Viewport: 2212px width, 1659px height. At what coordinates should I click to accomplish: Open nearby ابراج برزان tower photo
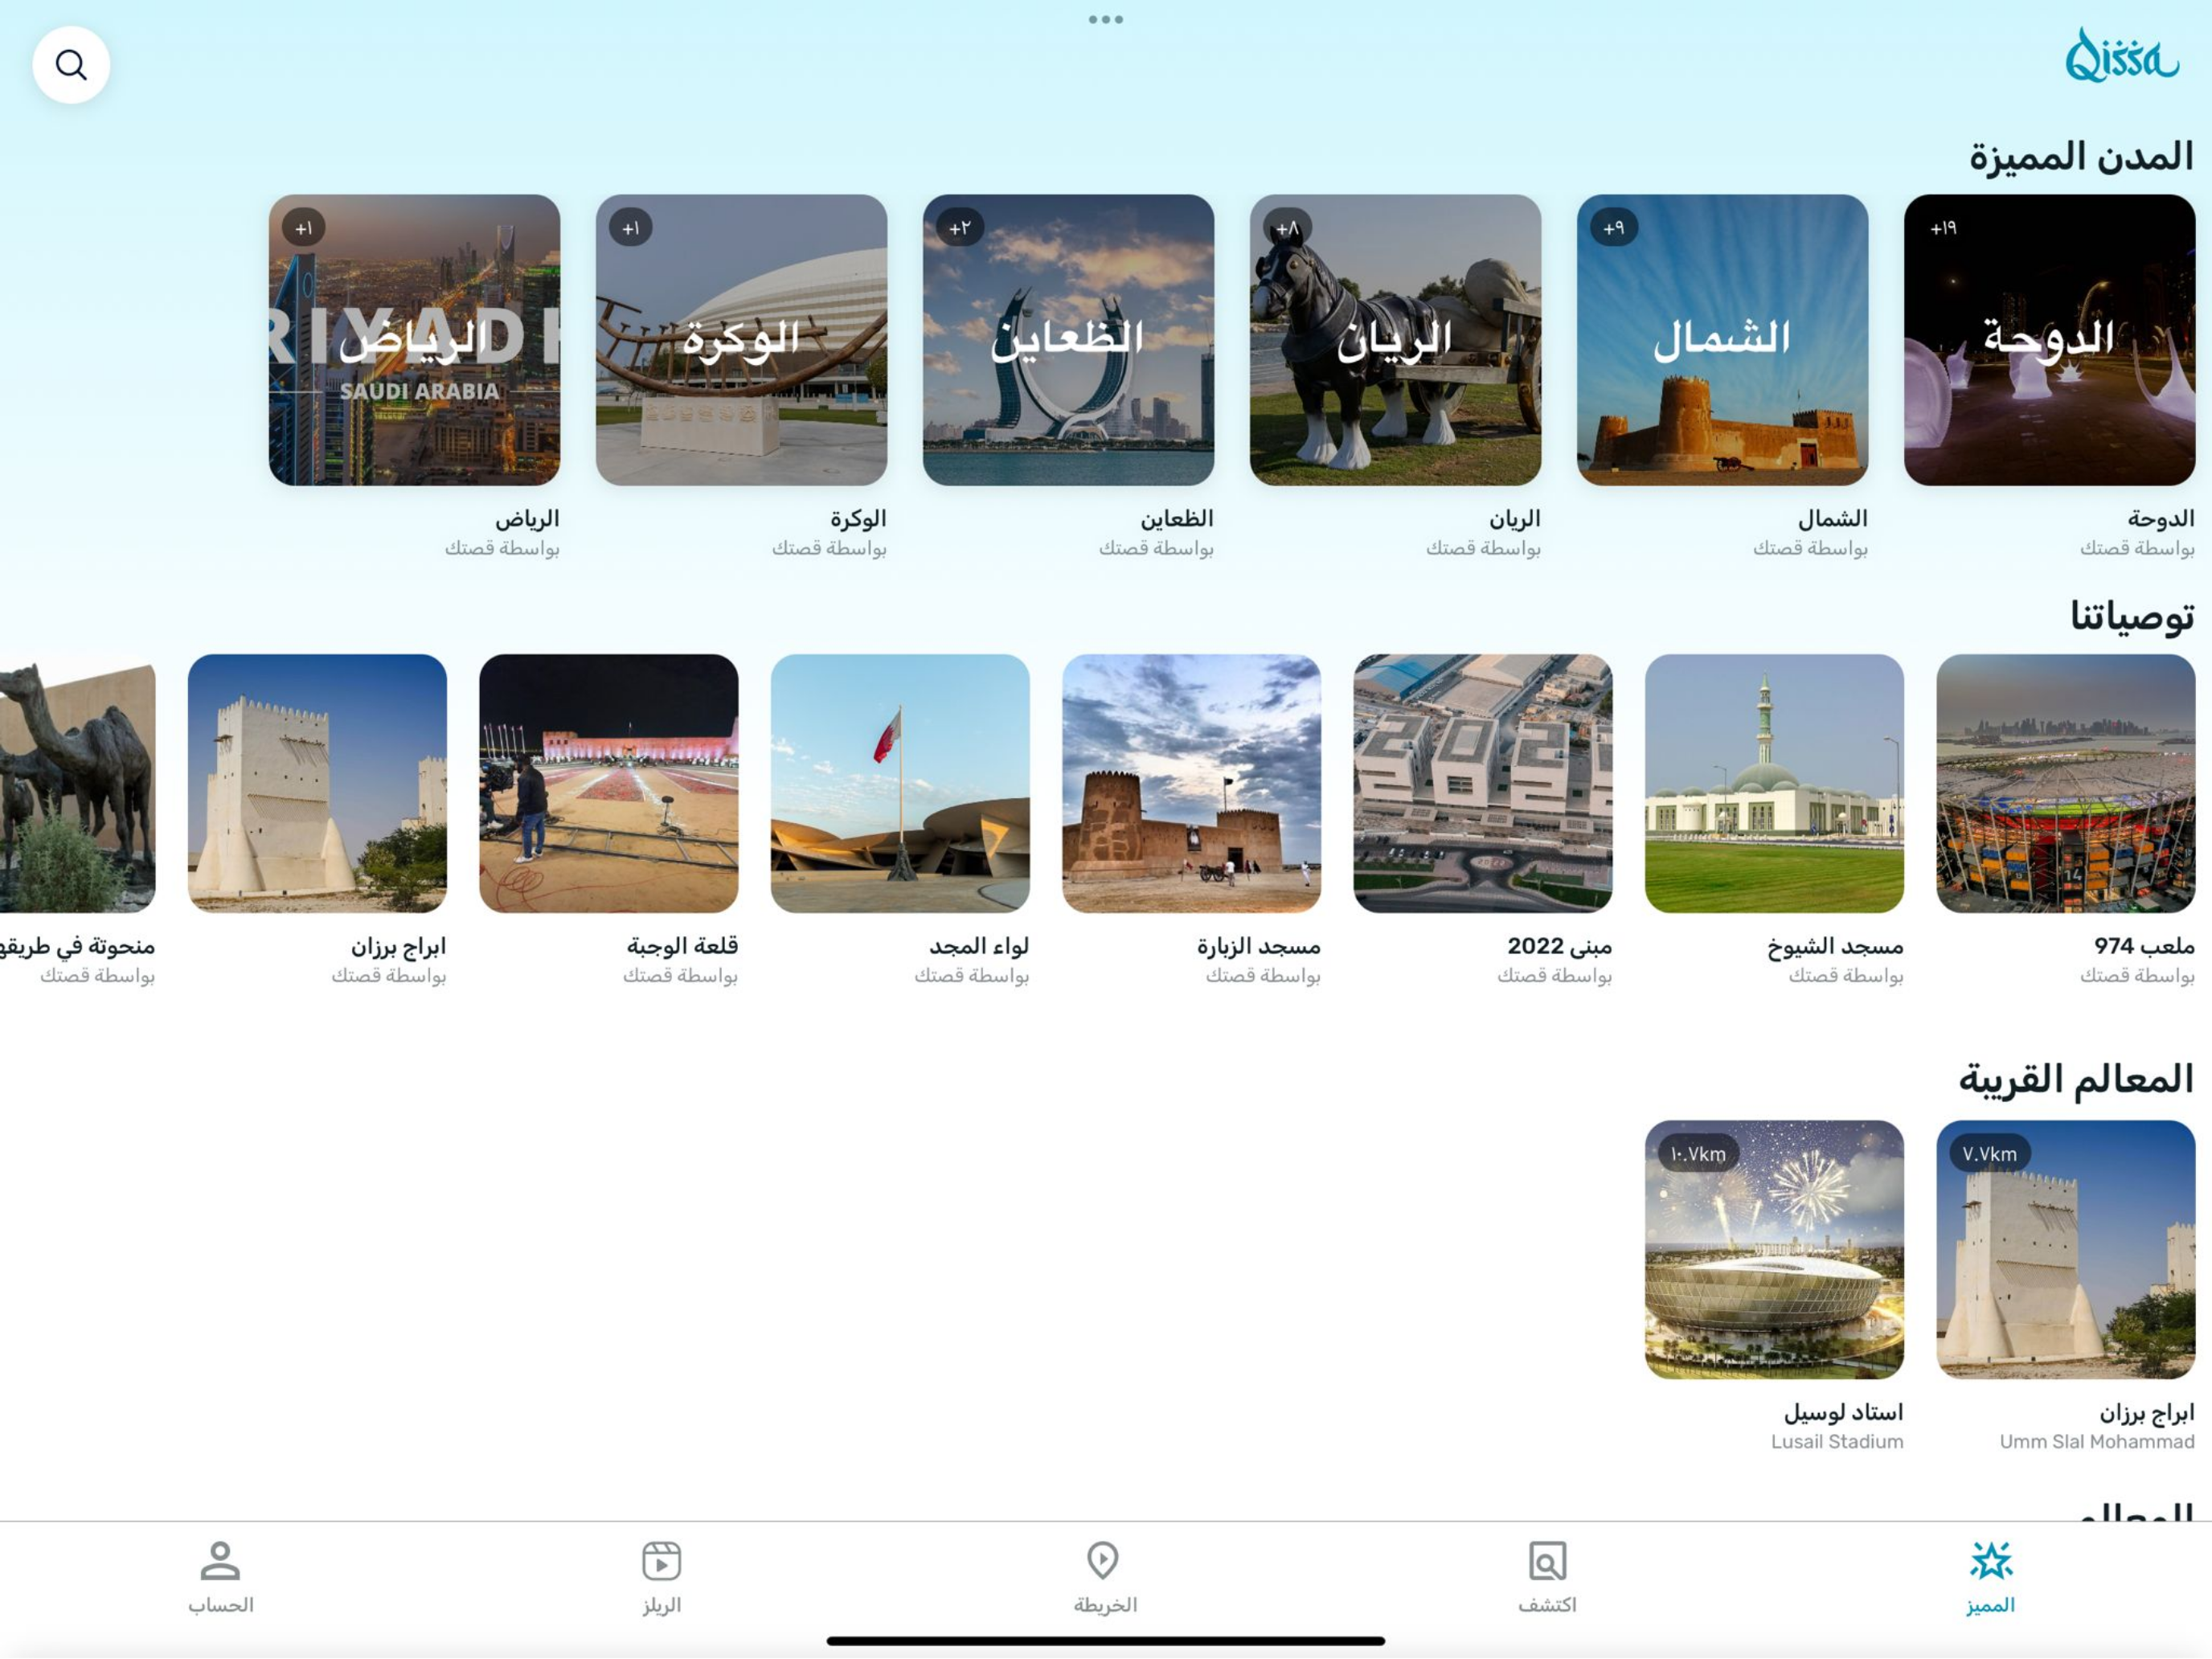pyautogui.click(x=2065, y=1250)
